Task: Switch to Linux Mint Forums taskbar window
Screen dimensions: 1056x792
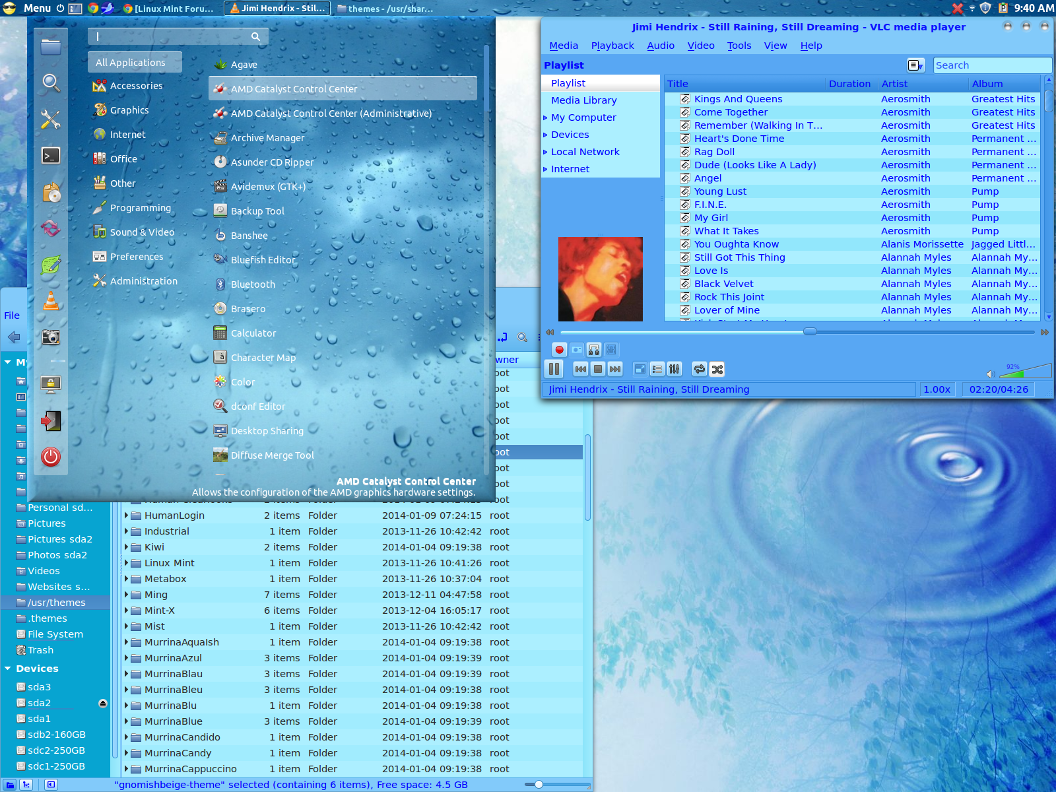Action: [168, 9]
